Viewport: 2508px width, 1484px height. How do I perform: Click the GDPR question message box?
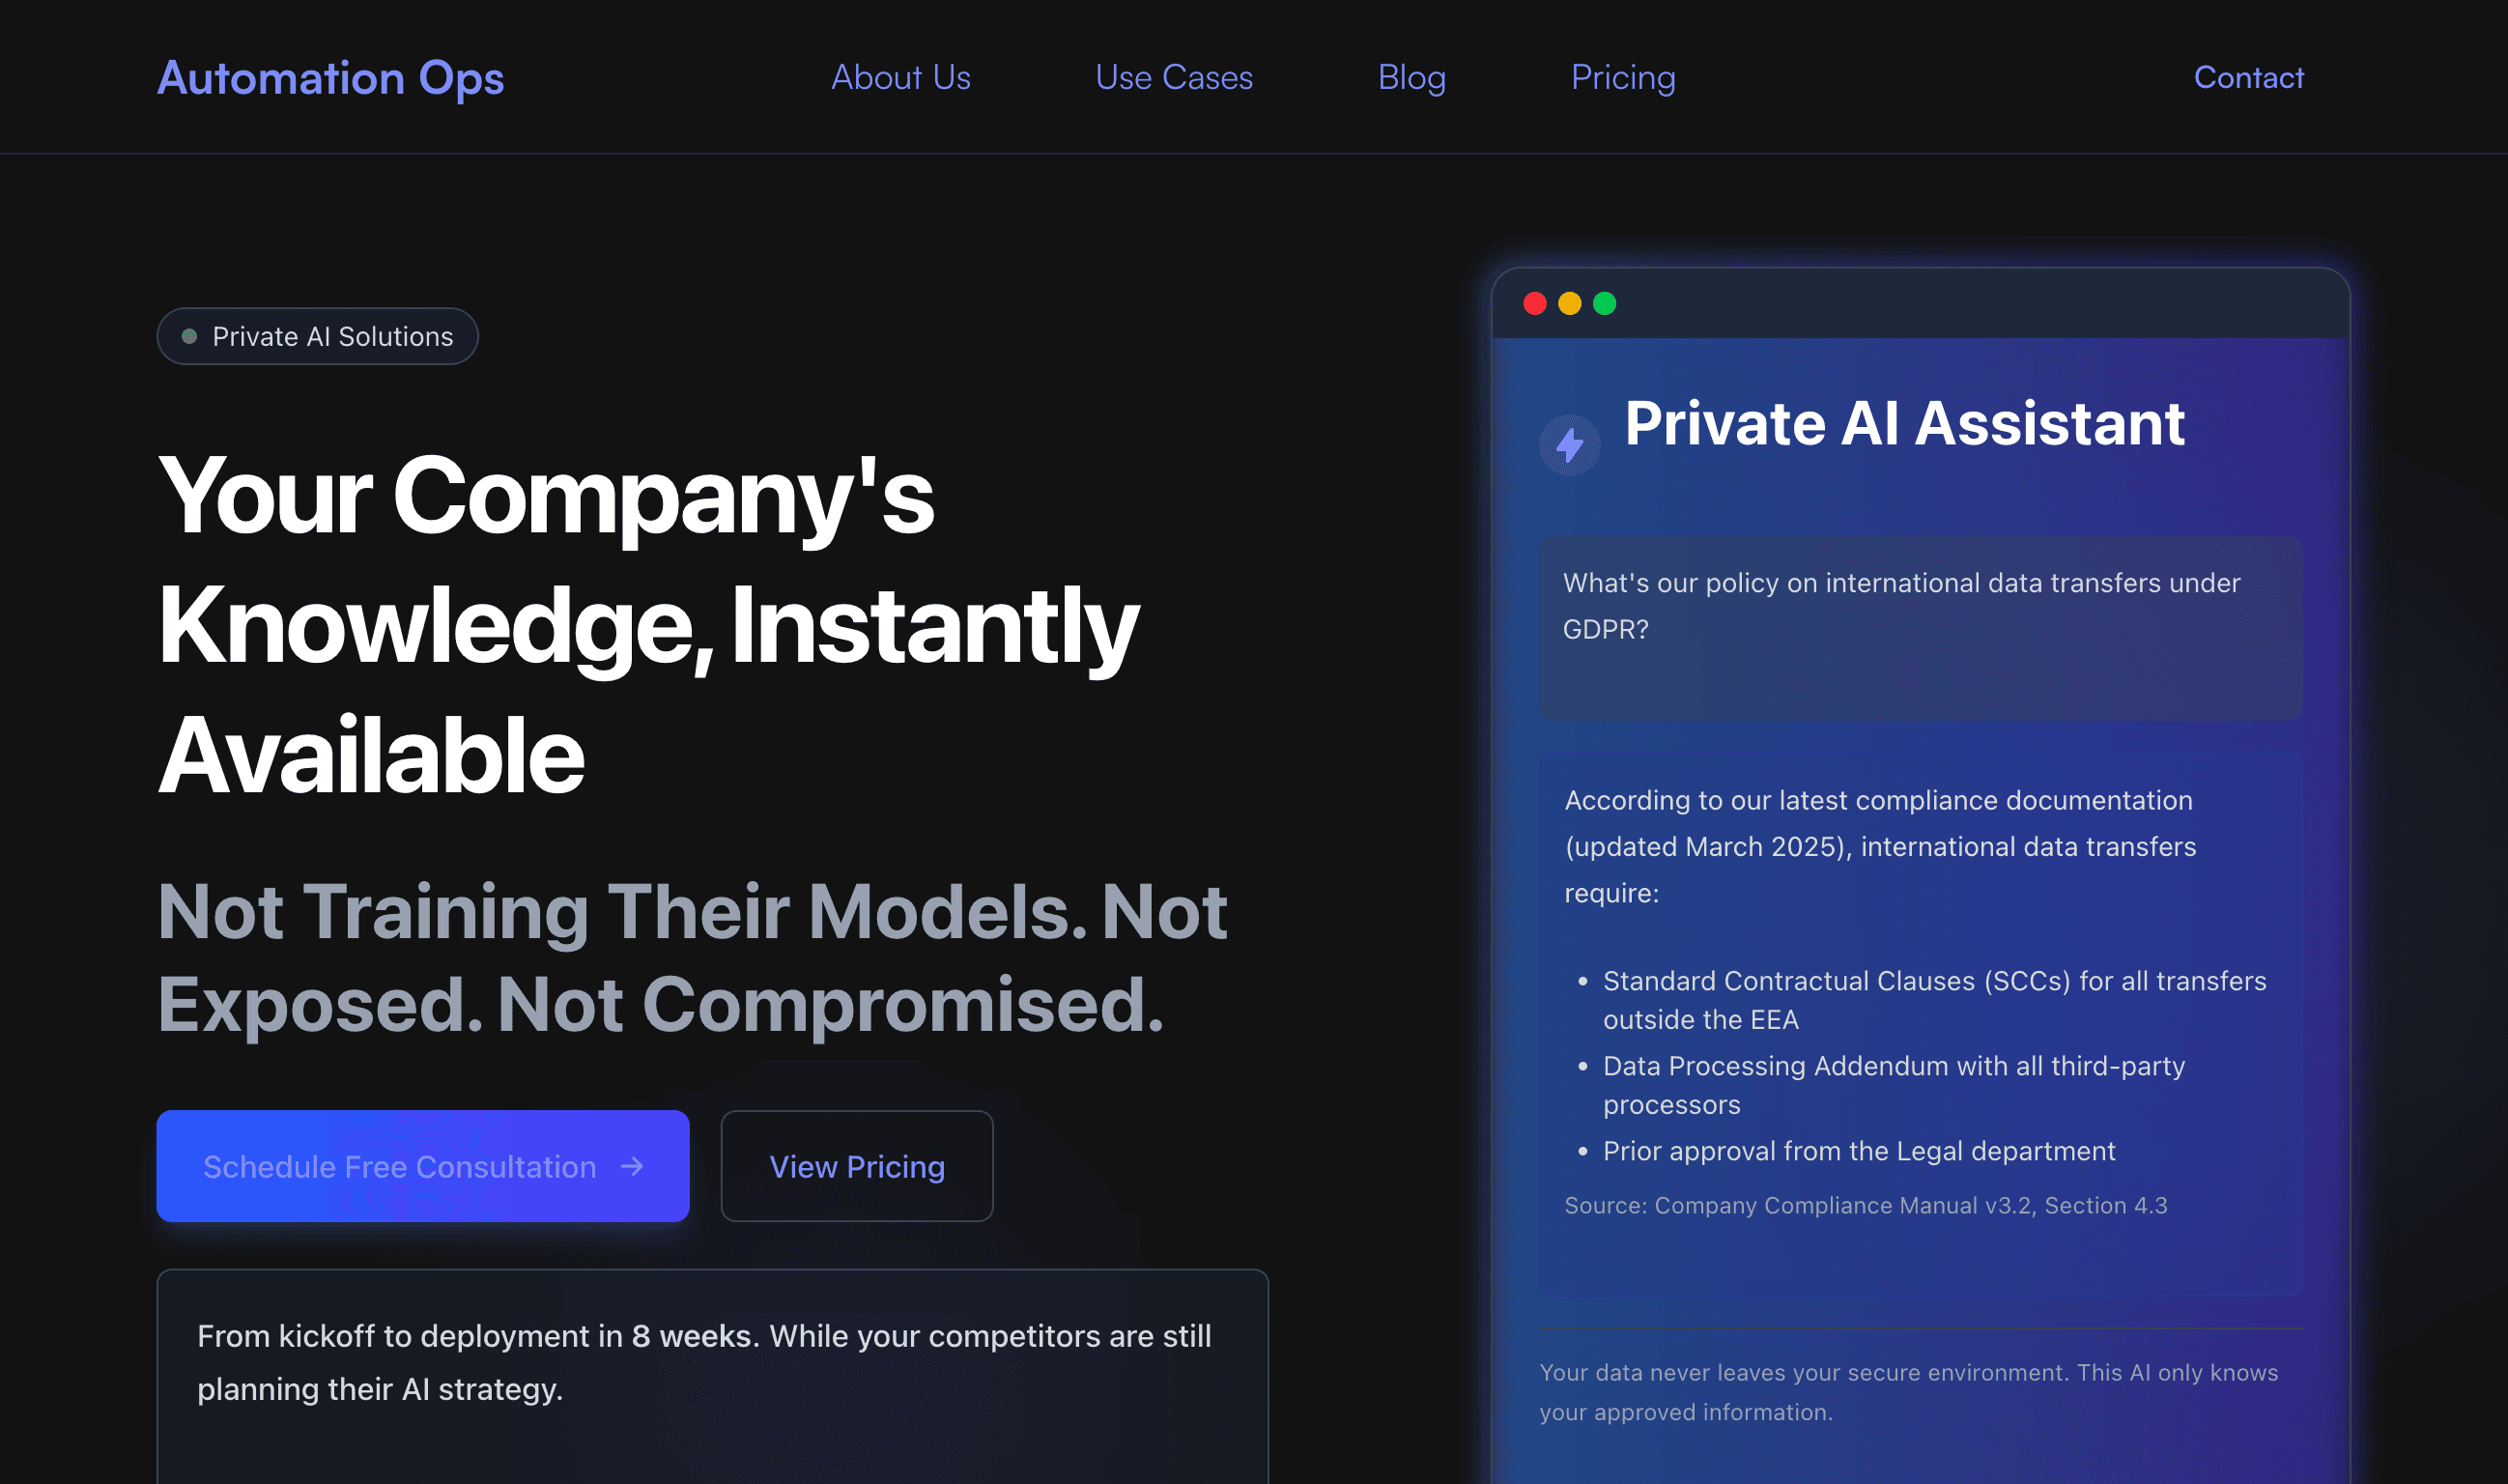(x=1920, y=628)
